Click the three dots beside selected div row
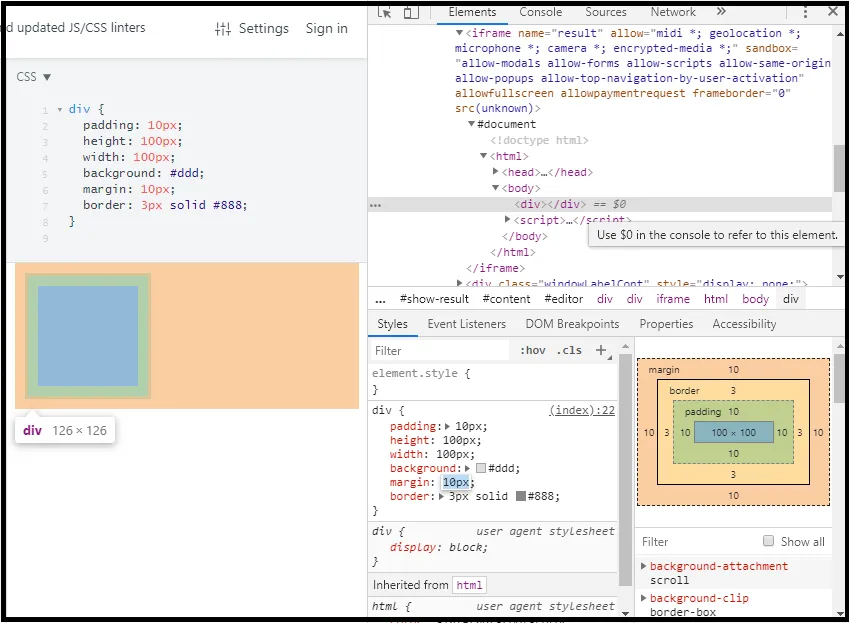The height and width of the screenshot is (623, 849). click(x=375, y=204)
